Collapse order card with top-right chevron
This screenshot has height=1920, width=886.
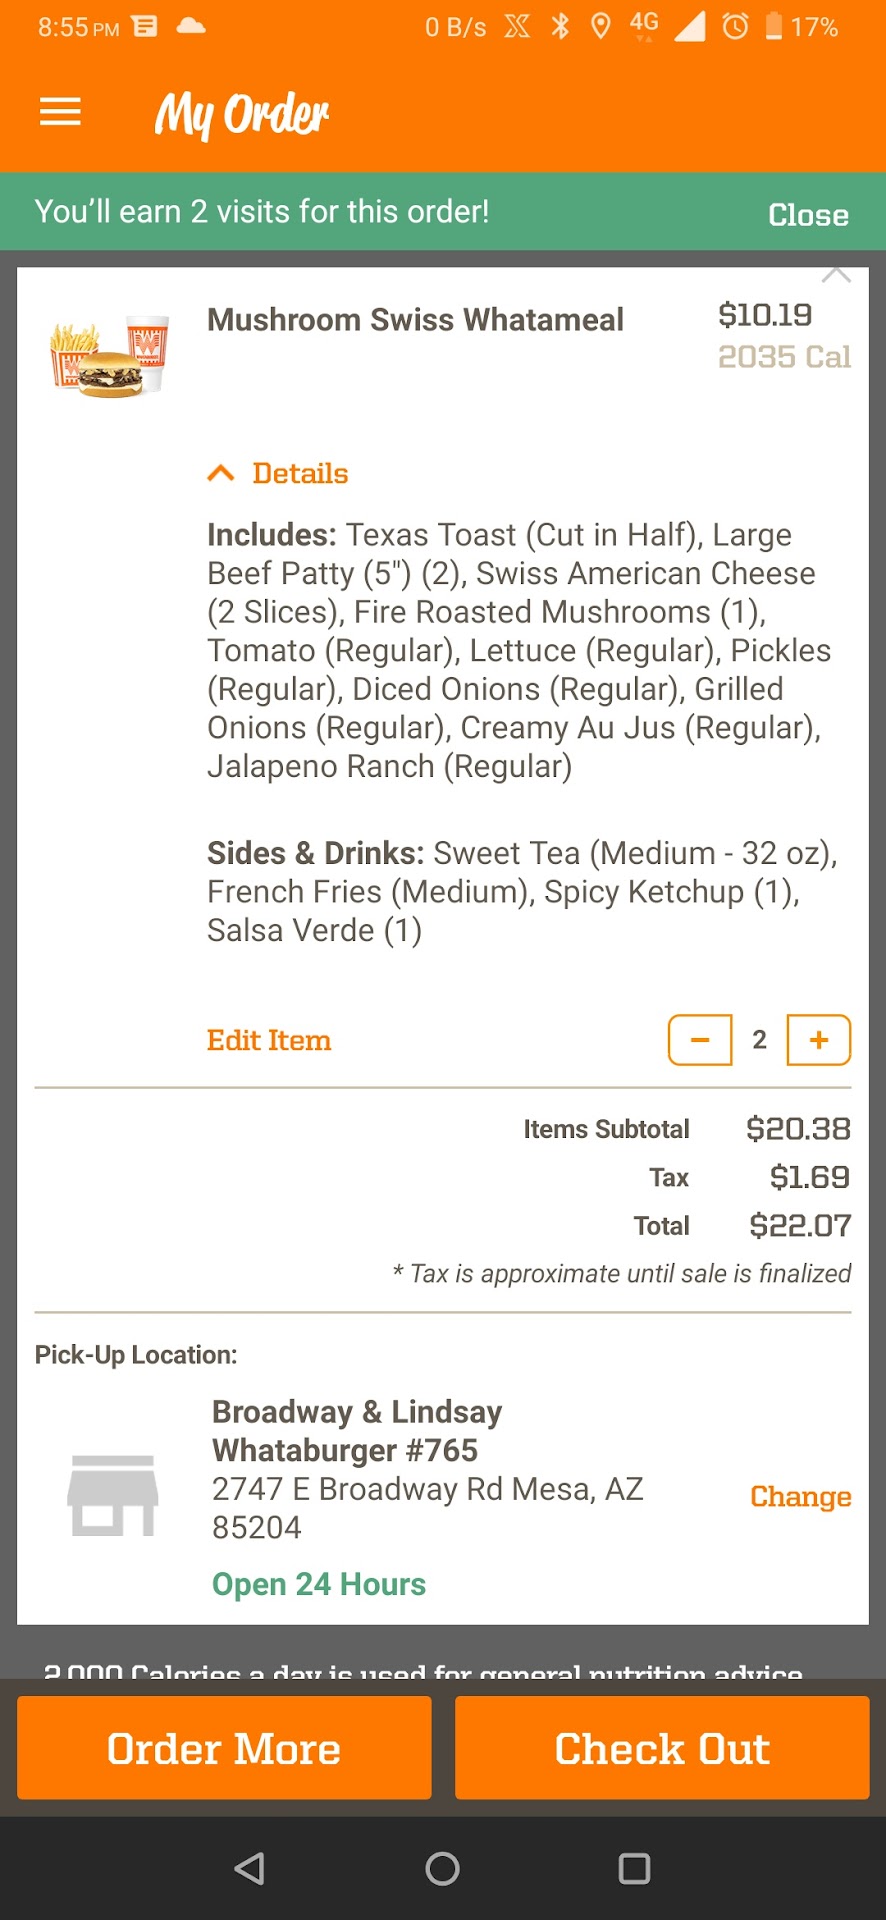[x=836, y=275]
